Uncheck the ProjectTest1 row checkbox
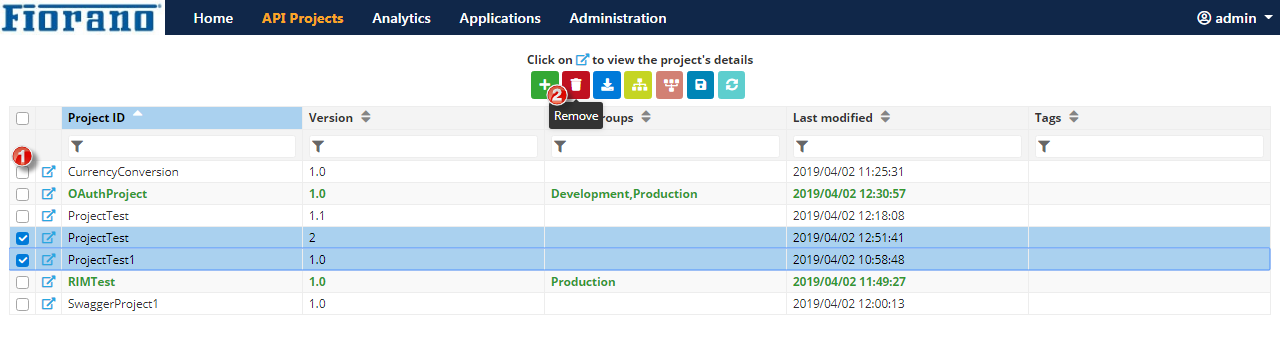1280x361 pixels. [22, 260]
